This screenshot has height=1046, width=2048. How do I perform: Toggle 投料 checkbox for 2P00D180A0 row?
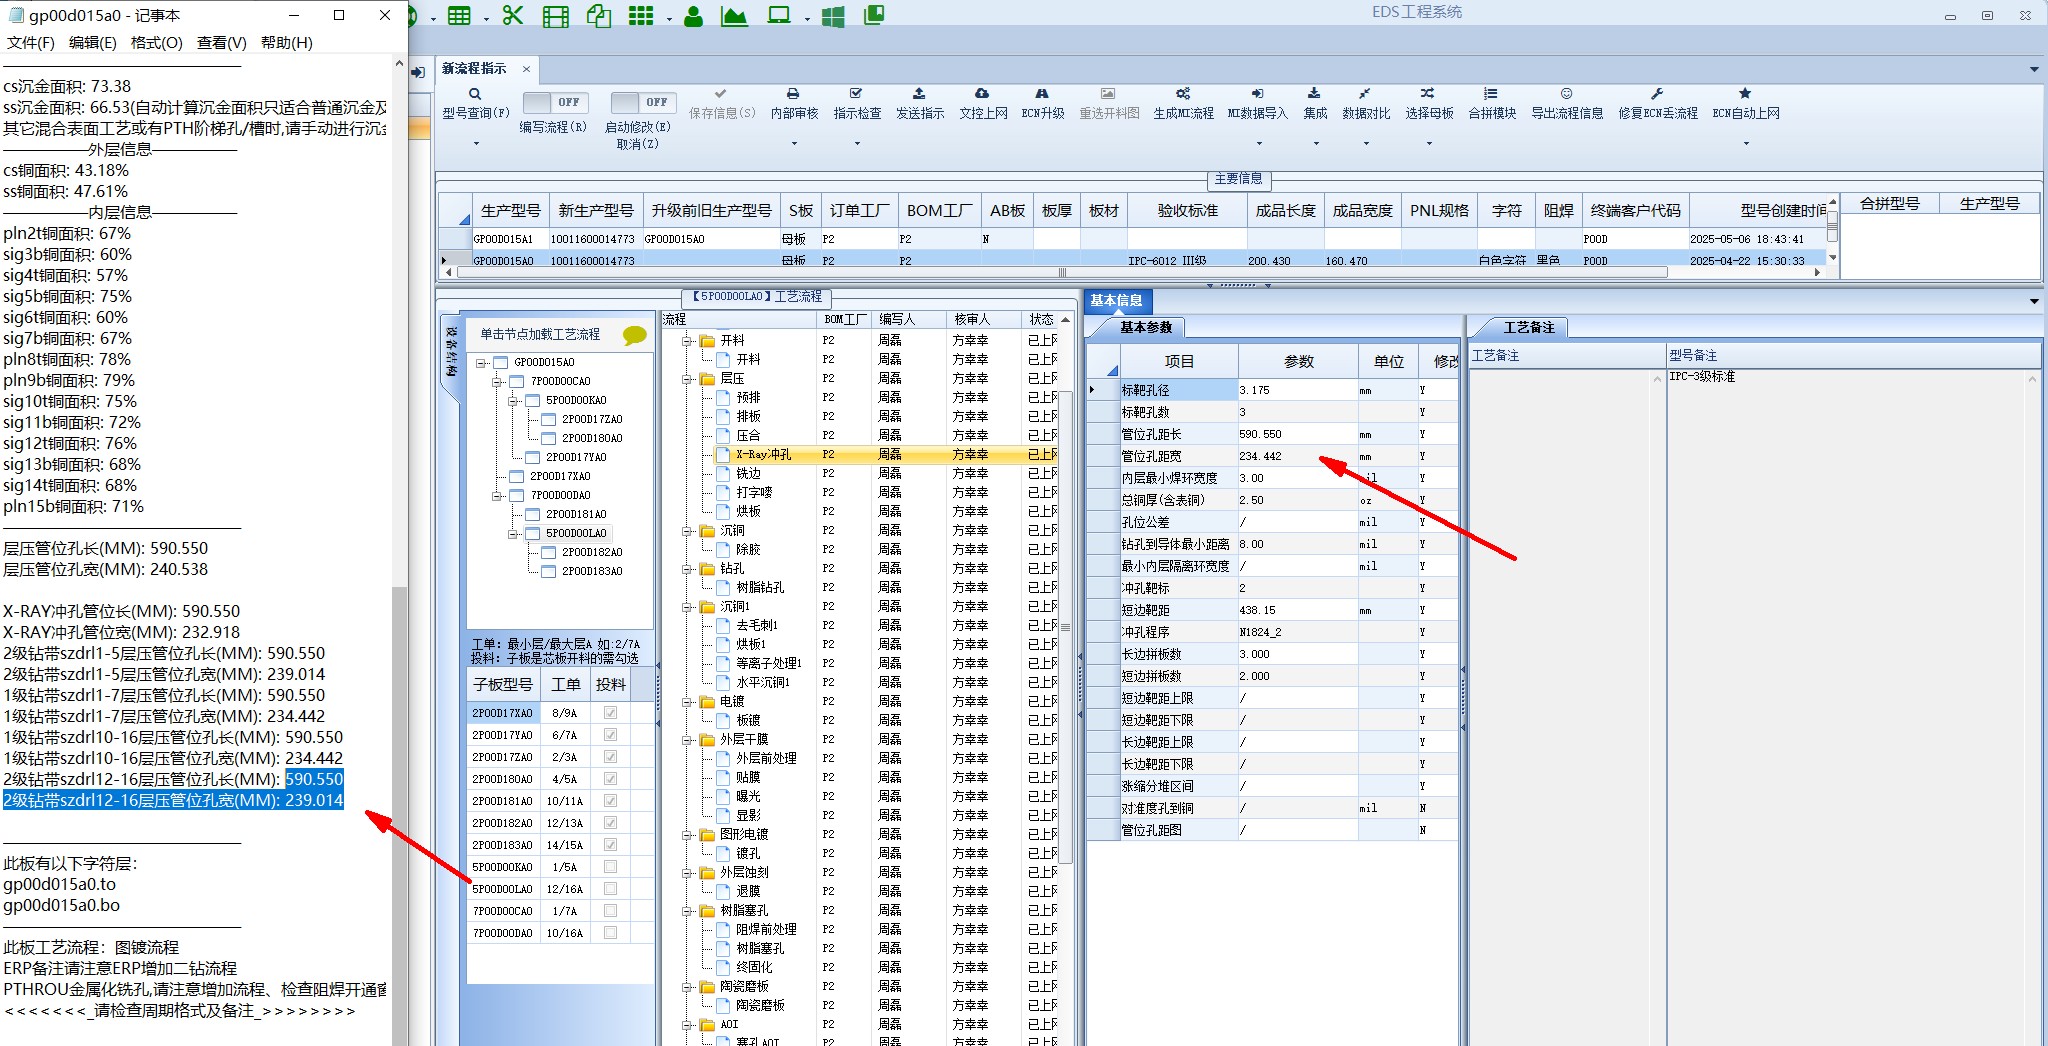pos(610,779)
